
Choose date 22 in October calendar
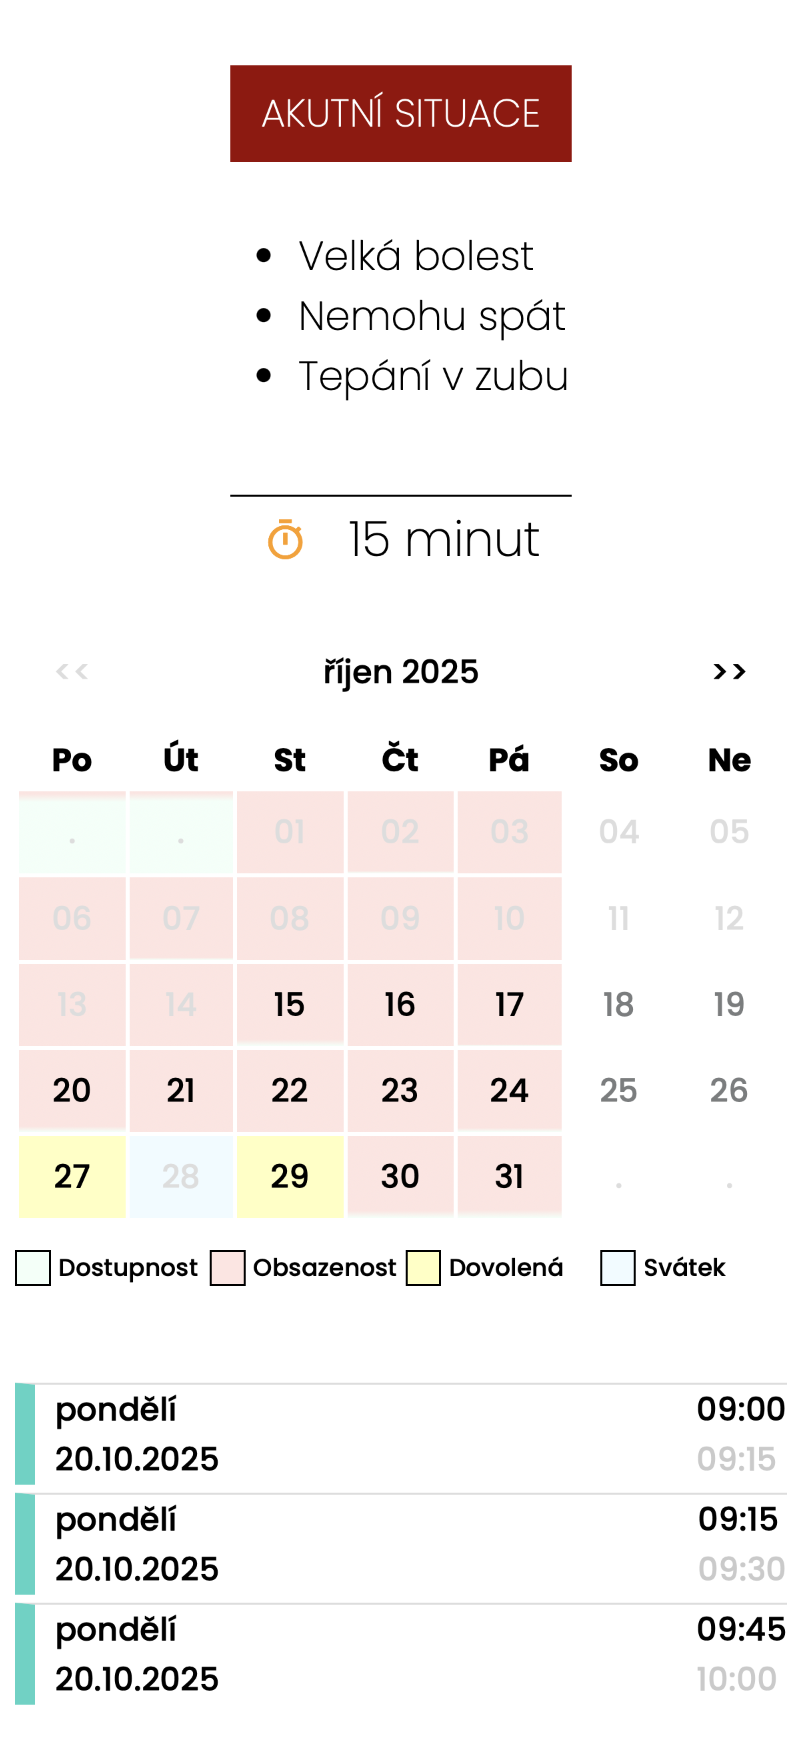pos(290,1090)
